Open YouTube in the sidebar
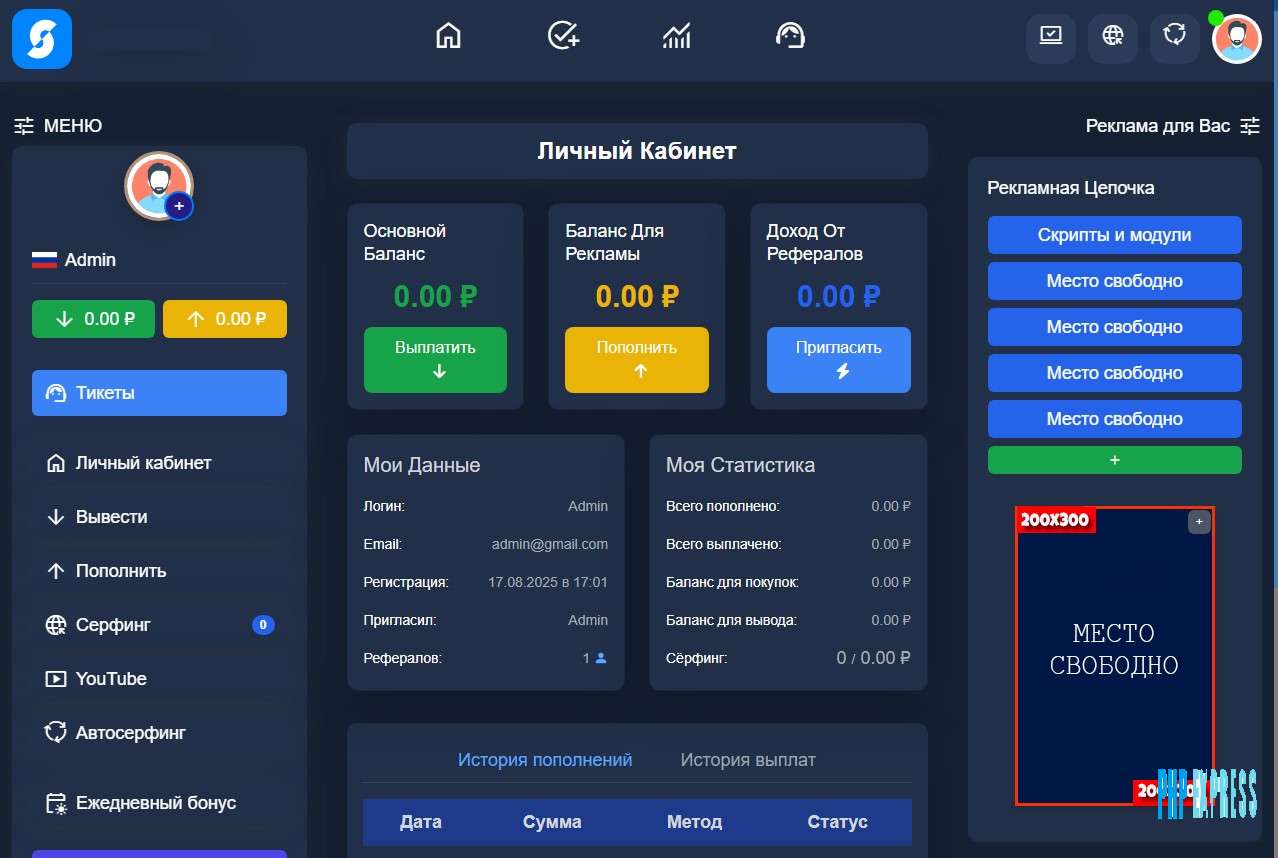The width and height of the screenshot is (1278, 858). click(x=159, y=679)
